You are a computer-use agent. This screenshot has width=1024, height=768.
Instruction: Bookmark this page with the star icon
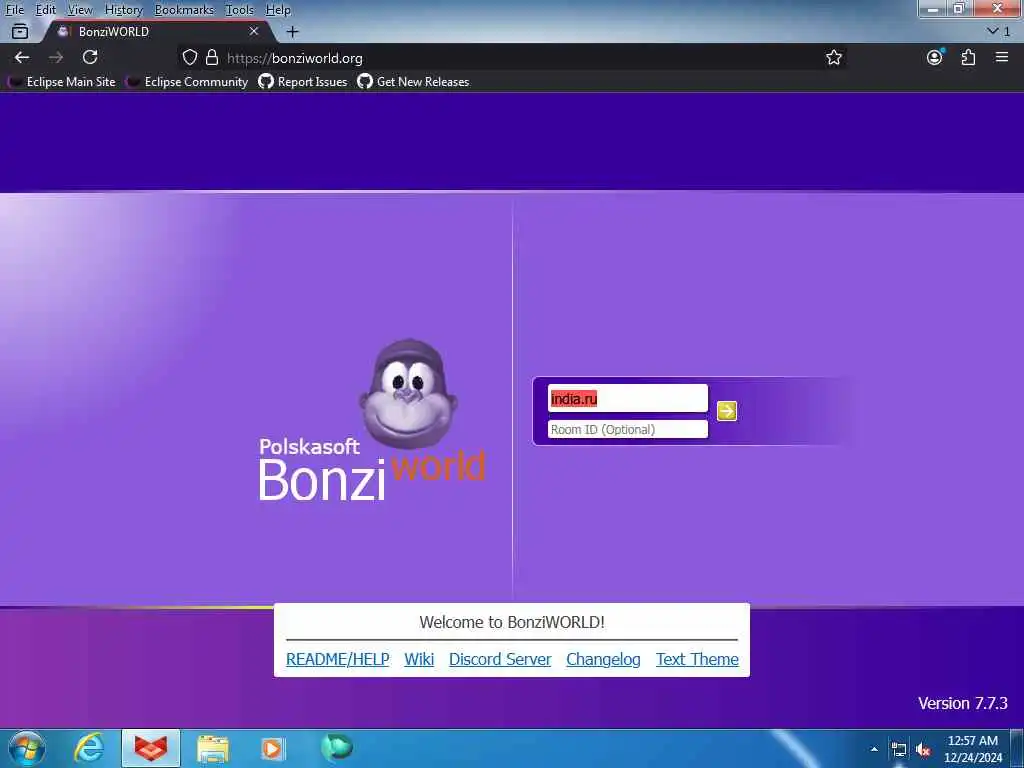coord(833,57)
